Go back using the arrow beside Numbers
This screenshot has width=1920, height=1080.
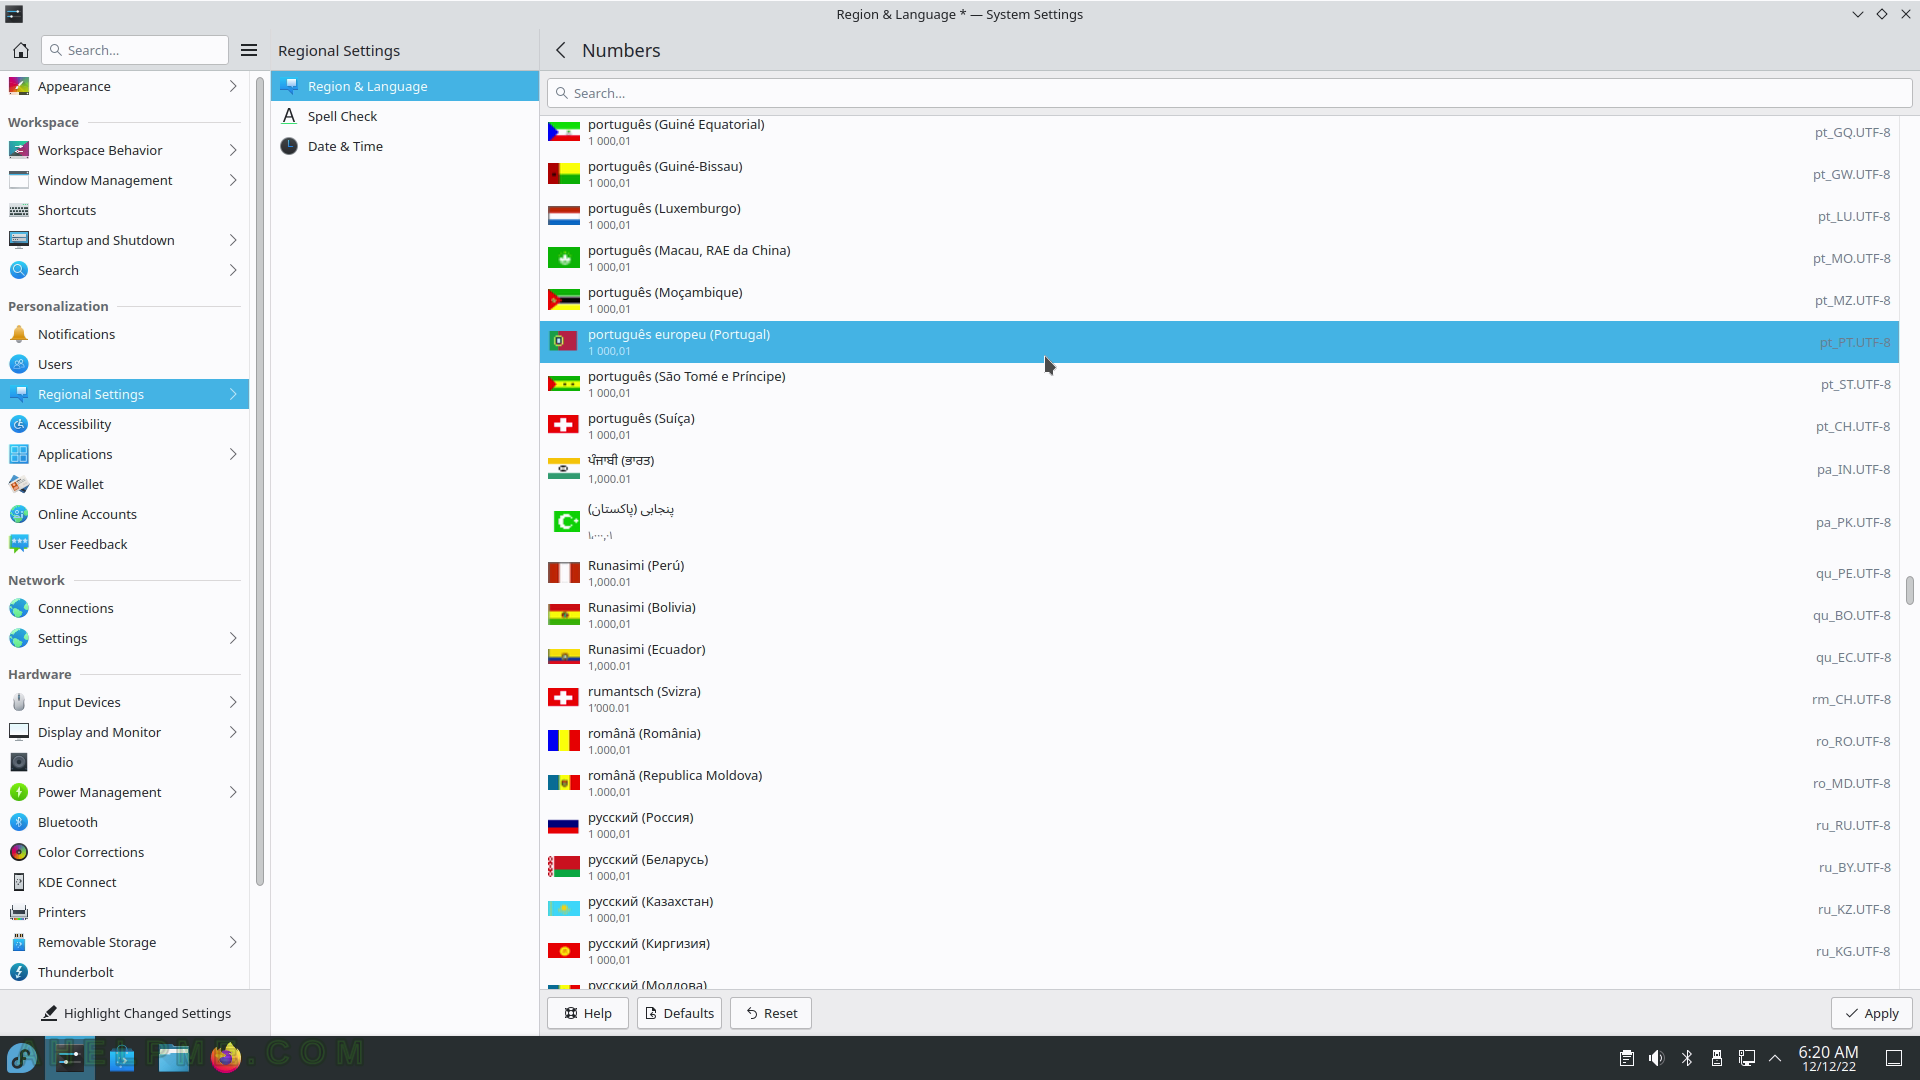pyautogui.click(x=561, y=50)
